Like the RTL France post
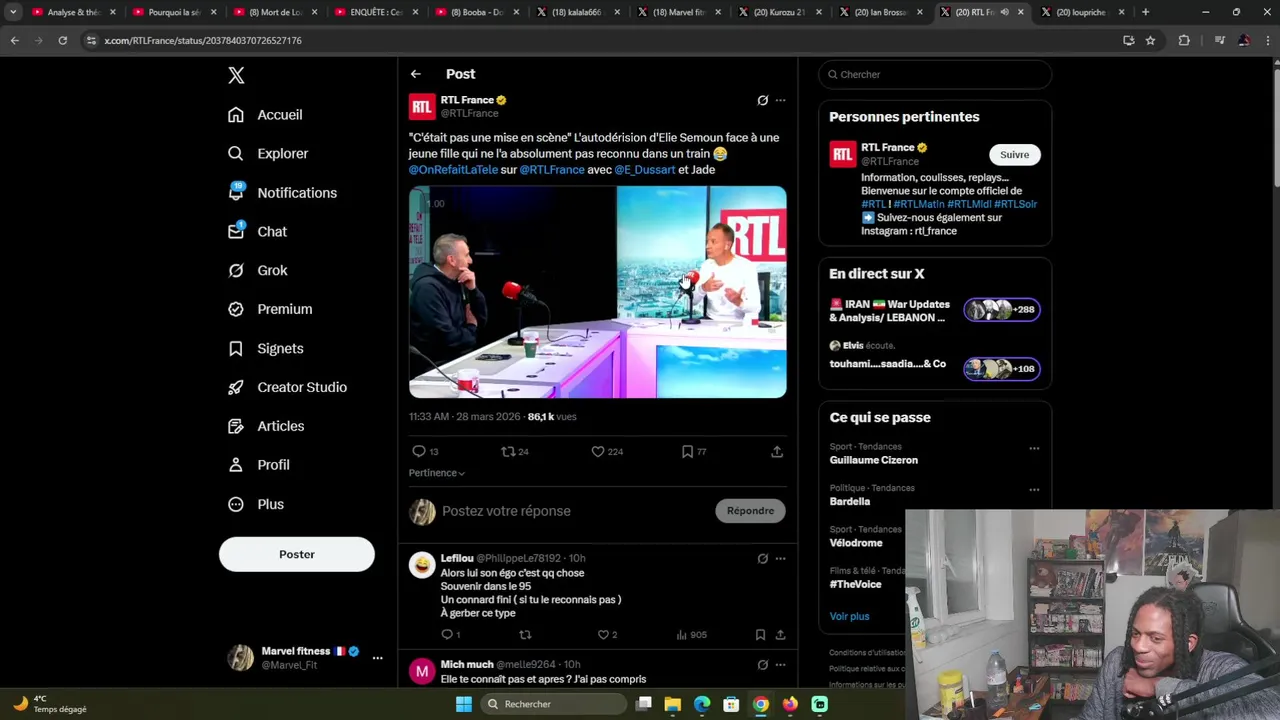1280x720 pixels. [x=598, y=452]
